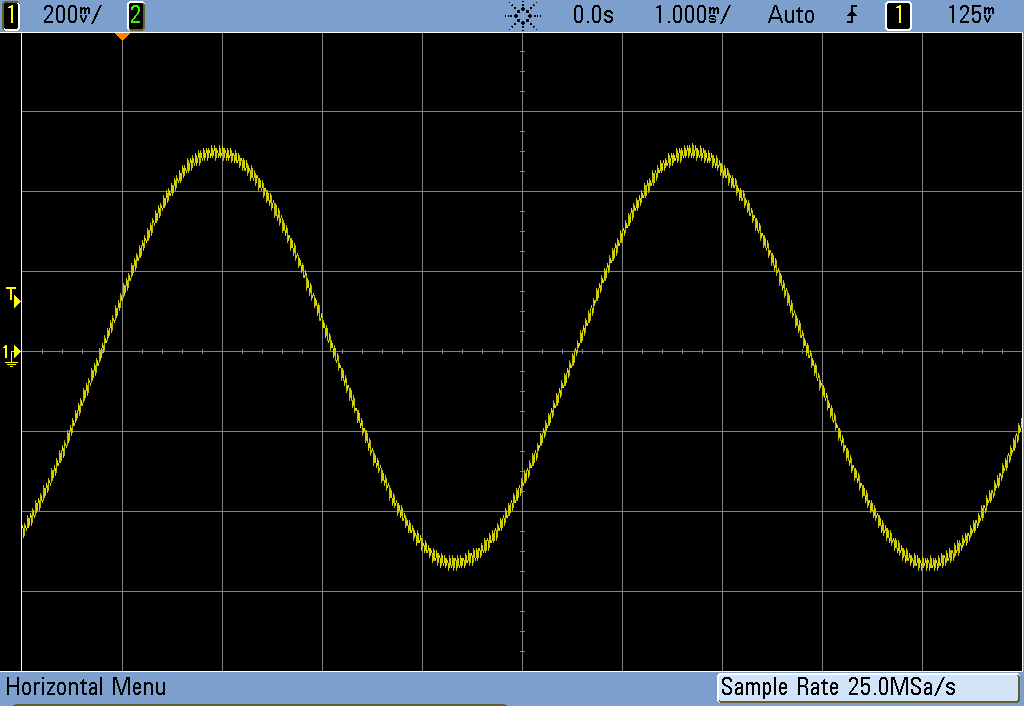Select the 0.0s horizontal delay readout
1024x706 pixels.
click(592, 14)
